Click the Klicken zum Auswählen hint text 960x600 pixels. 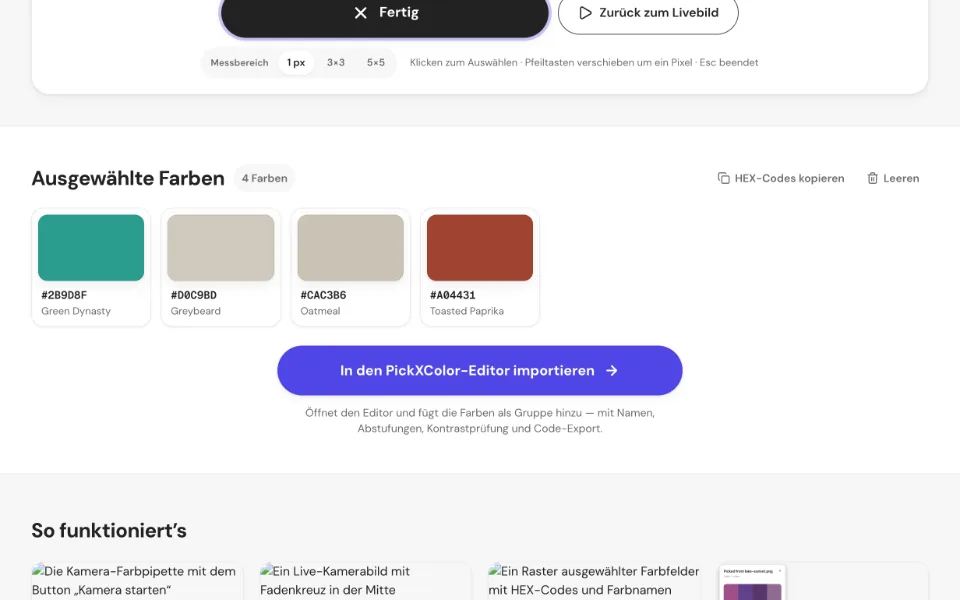click(584, 62)
